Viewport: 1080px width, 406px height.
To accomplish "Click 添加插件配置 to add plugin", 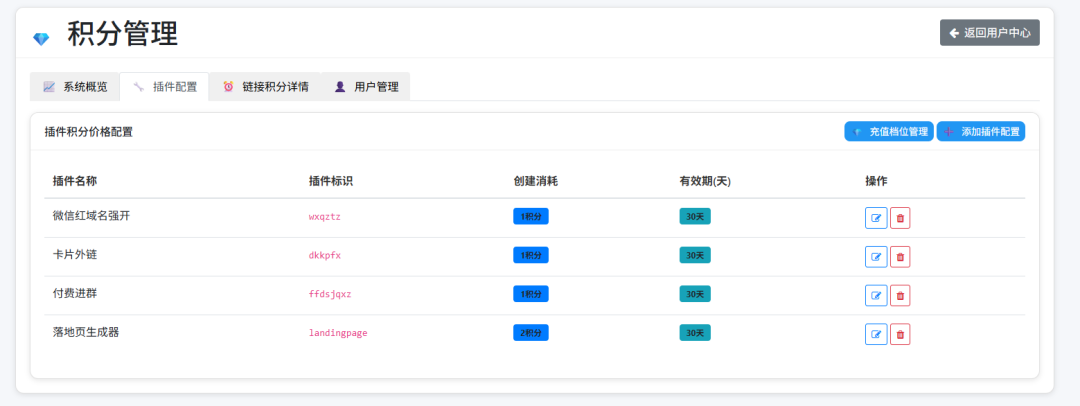I will pyautogui.click(x=980, y=131).
